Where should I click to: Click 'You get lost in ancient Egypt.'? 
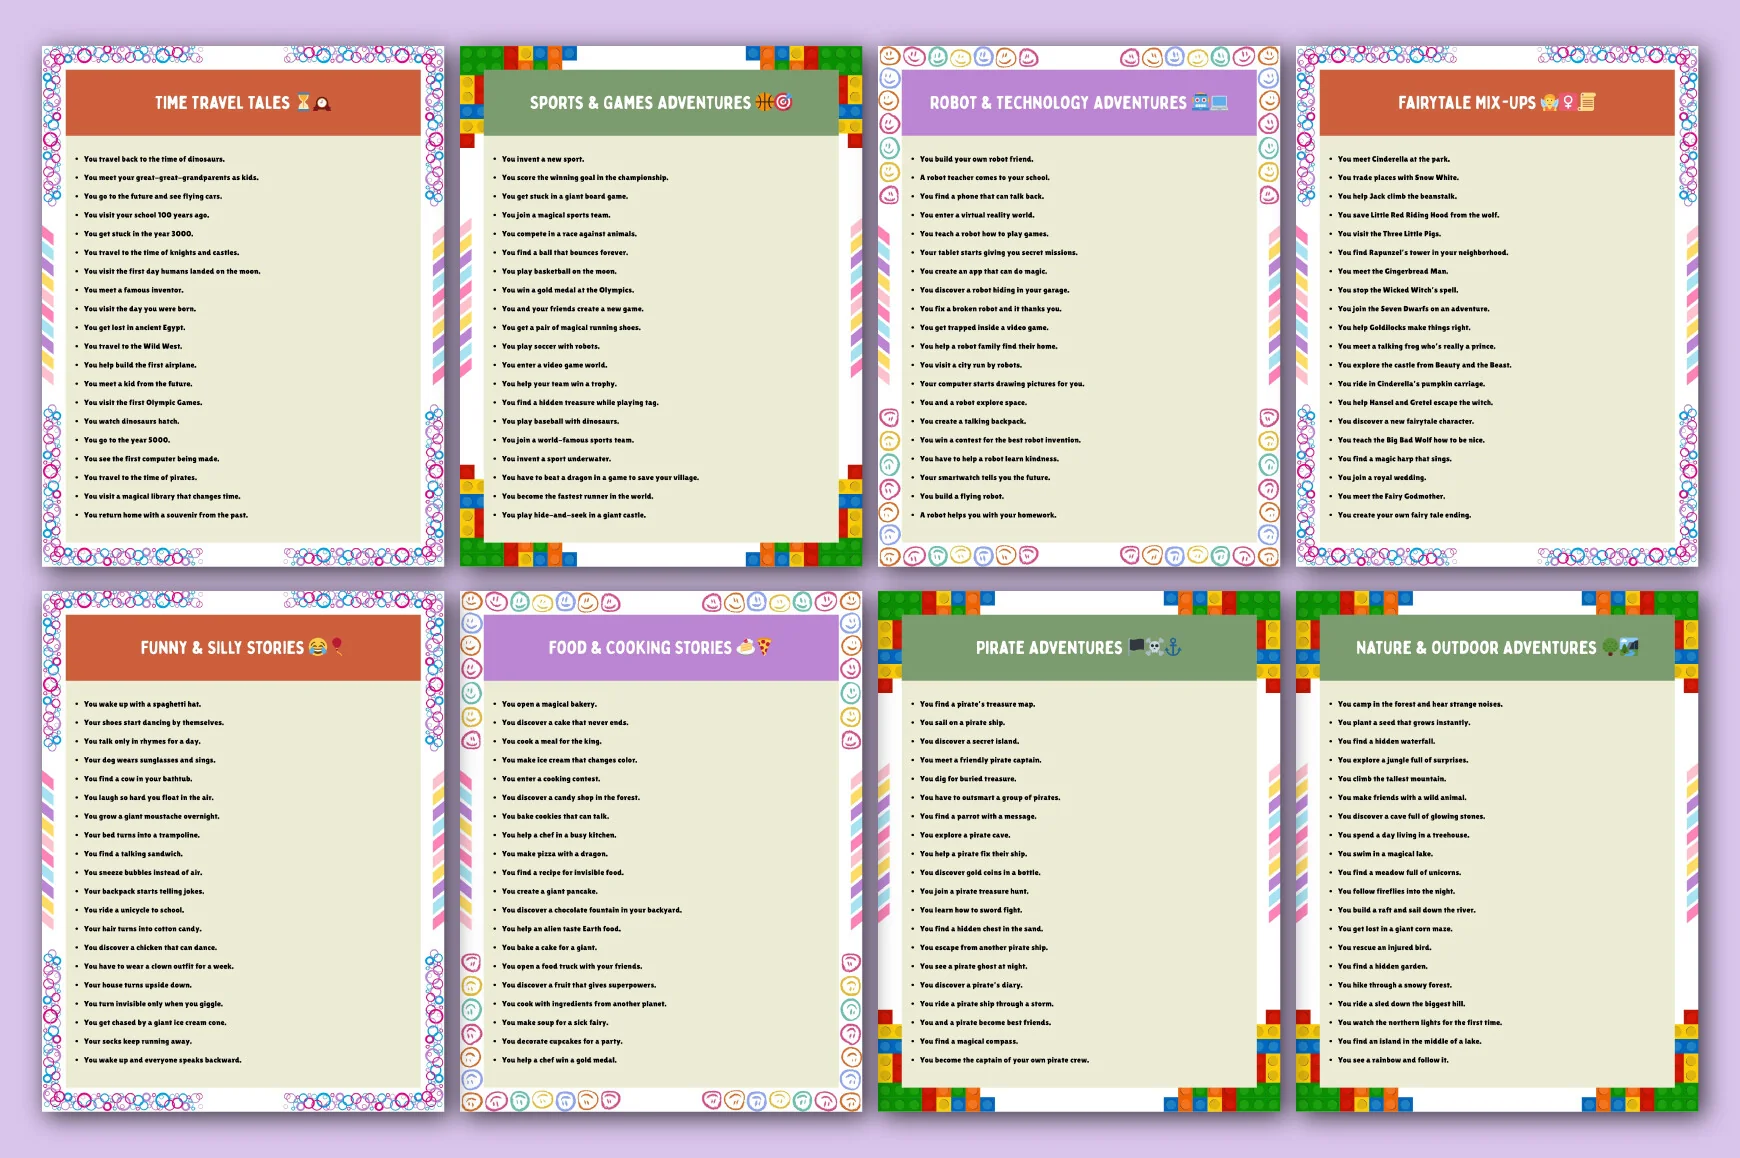[134, 328]
